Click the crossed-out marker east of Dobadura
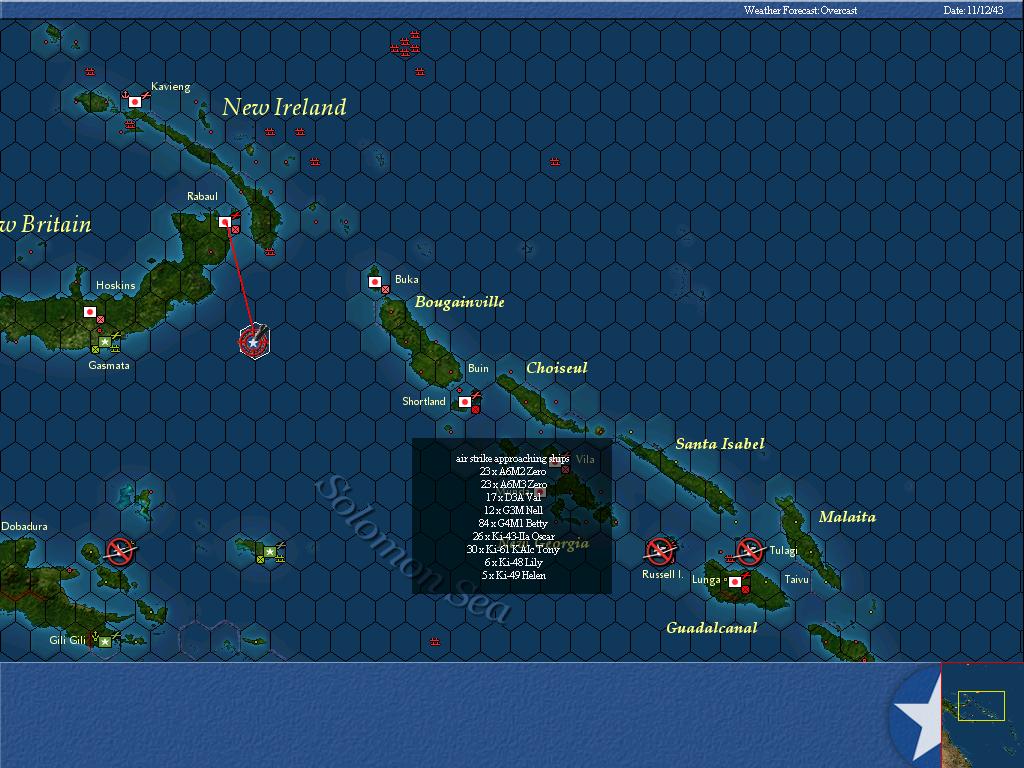Image resolution: width=1024 pixels, height=768 pixels. [120, 551]
